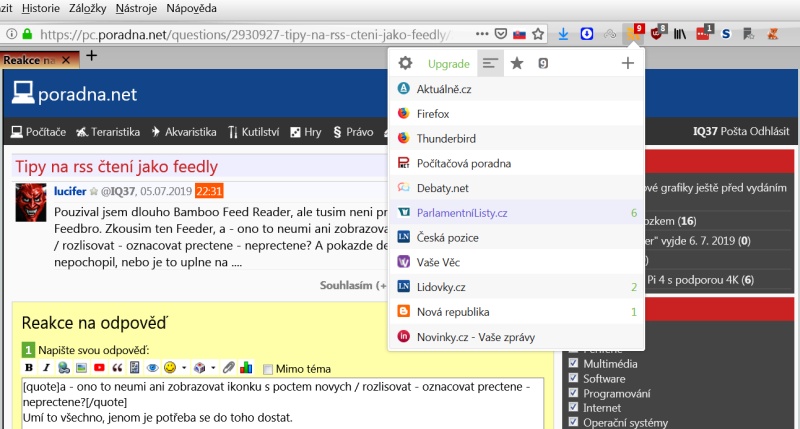The width and height of the screenshot is (800, 429).
Task: Insert image in reply editor
Action: (81, 367)
